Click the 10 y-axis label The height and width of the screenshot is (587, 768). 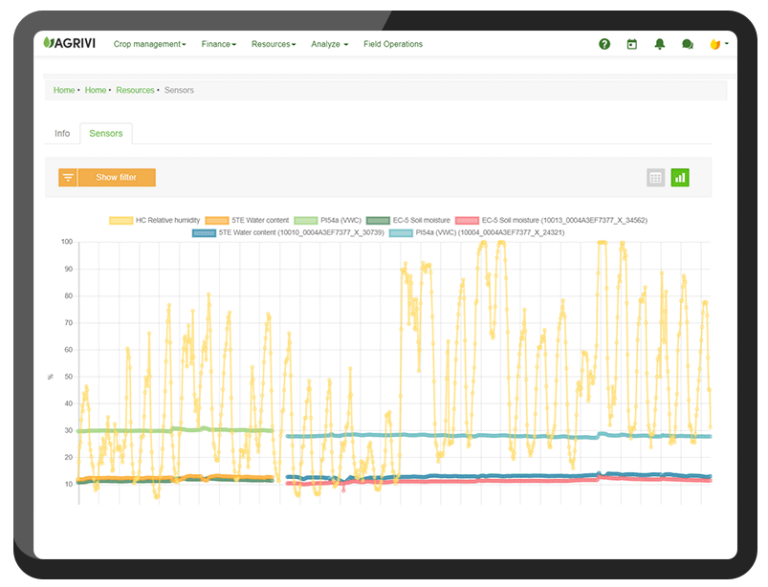(x=69, y=484)
